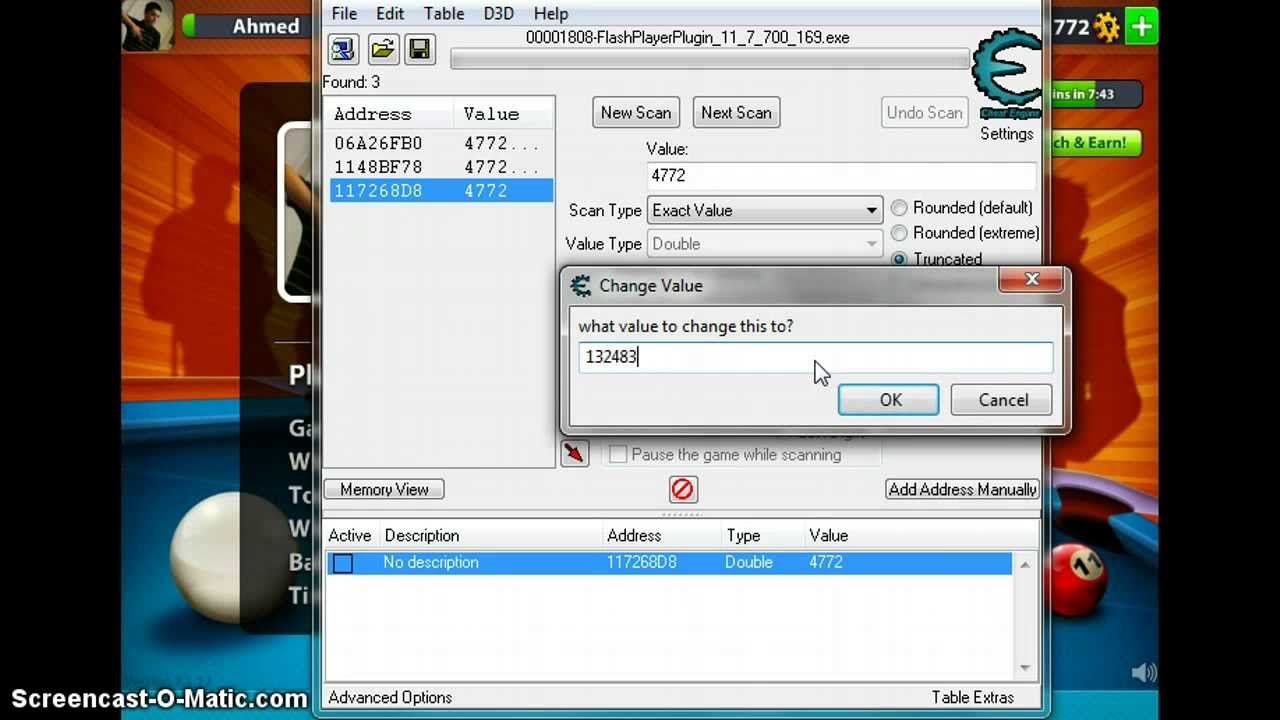Select Rounded (extreme) radio option
Screen dimensions: 1280x720
click(x=899, y=233)
